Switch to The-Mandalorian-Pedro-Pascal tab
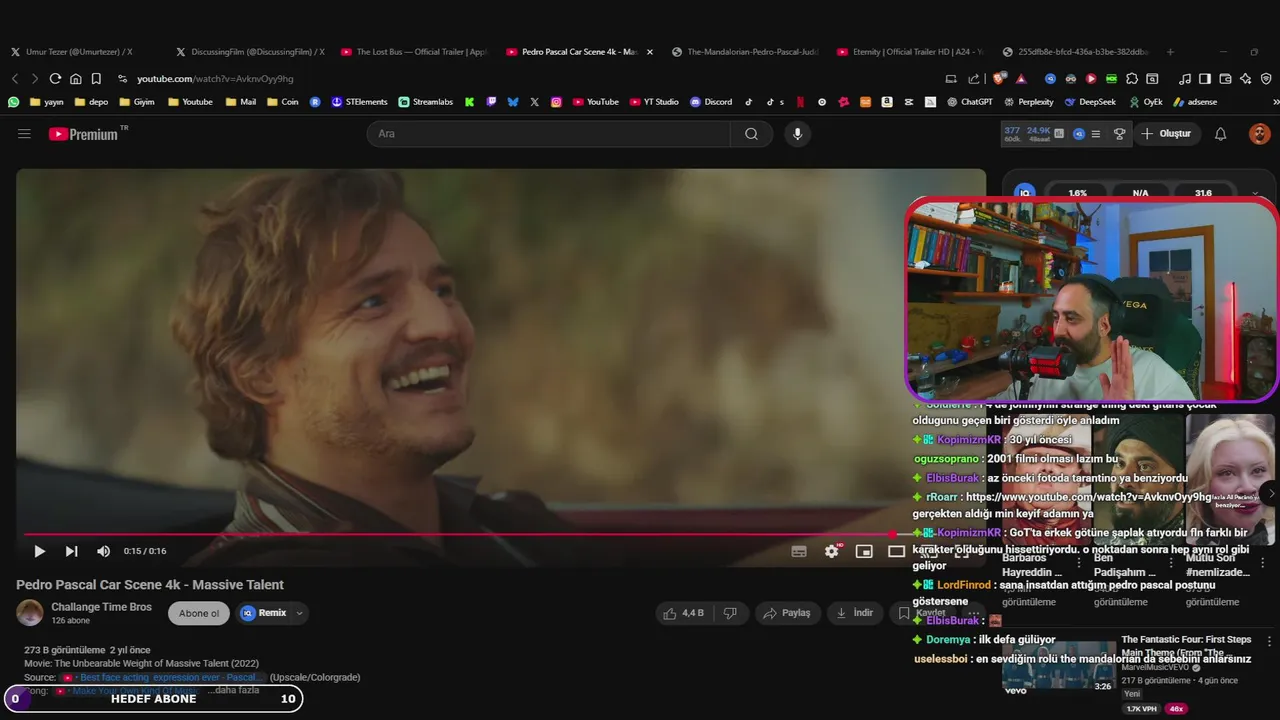 point(745,51)
